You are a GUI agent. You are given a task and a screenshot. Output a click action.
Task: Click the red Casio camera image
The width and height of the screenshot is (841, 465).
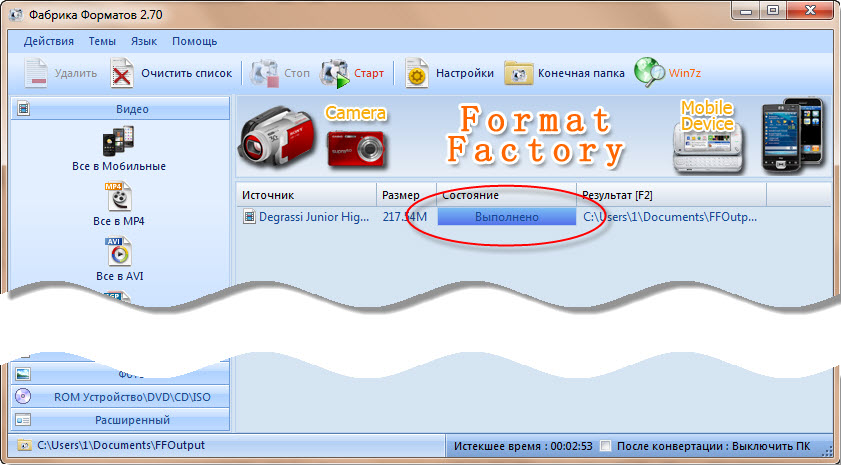[x=357, y=148]
